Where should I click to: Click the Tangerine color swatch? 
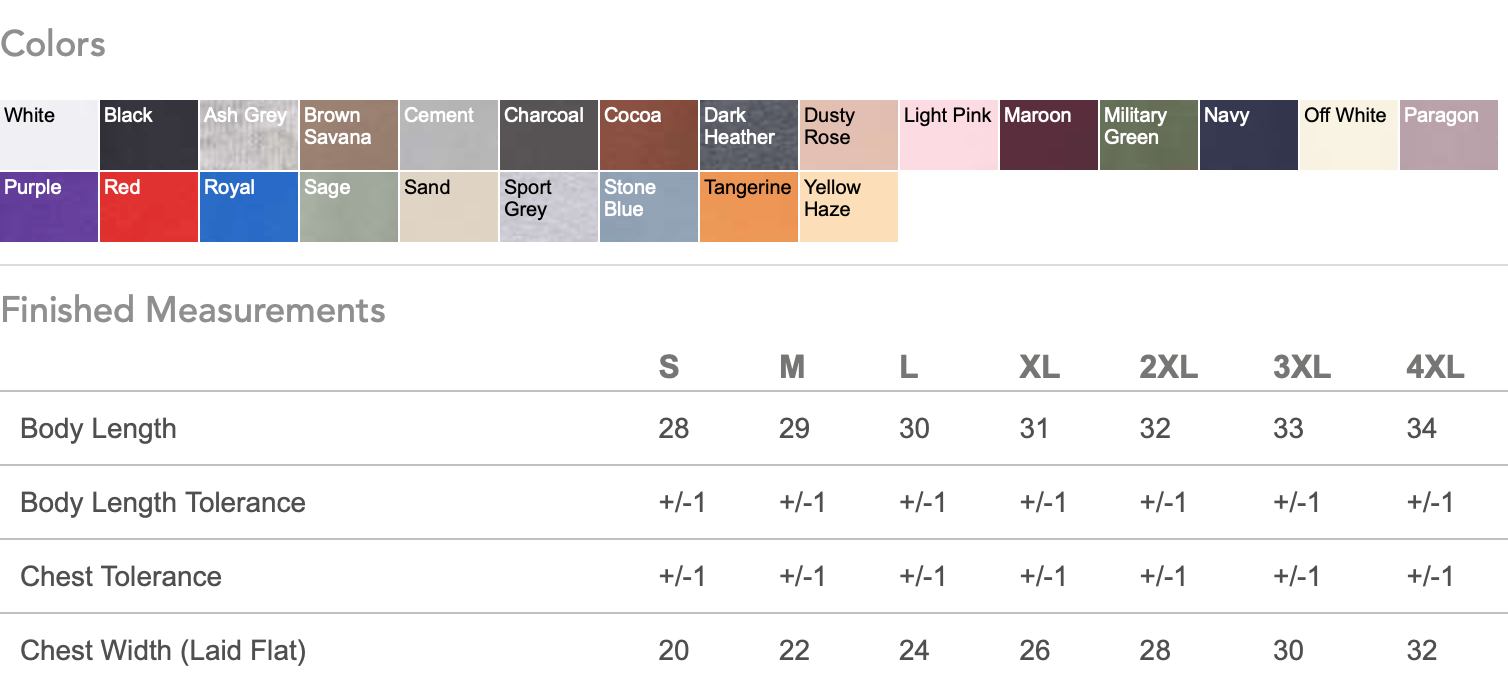(749, 207)
